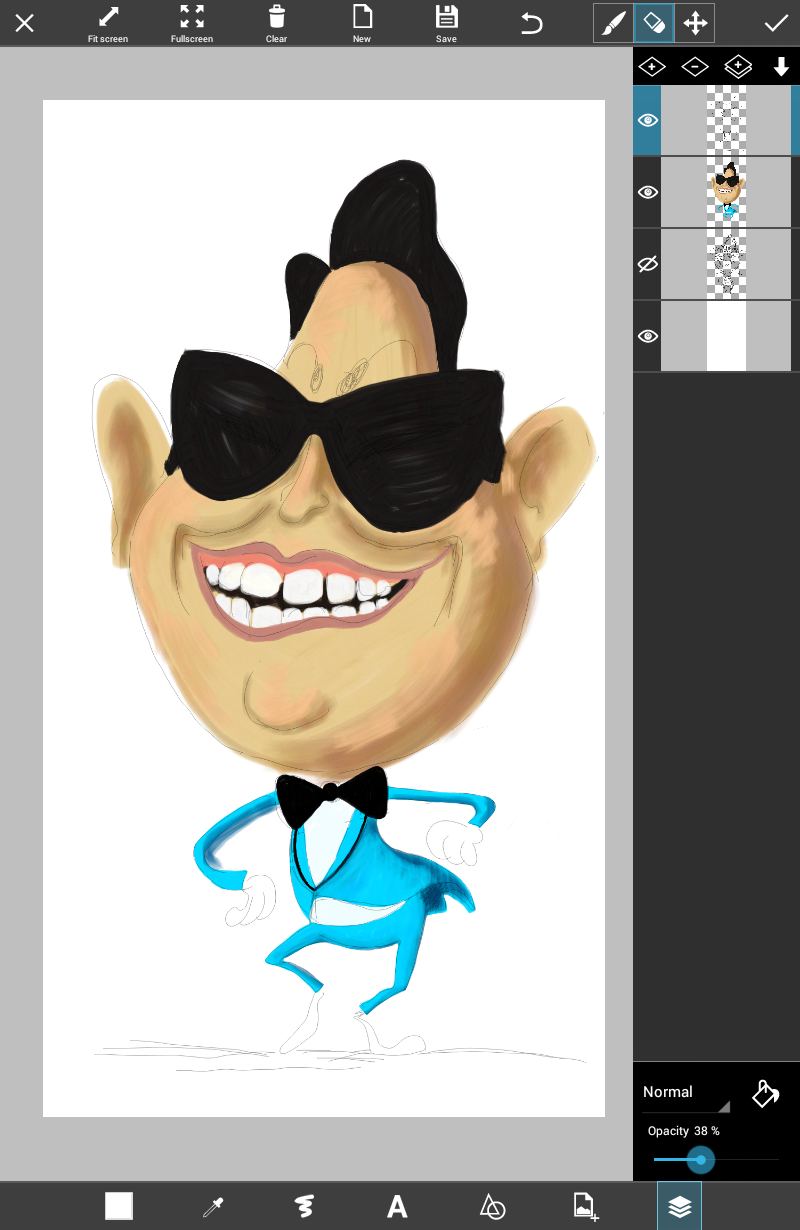Adjust the layer Opacity slider
The image size is (800, 1230).
[715, 1160]
